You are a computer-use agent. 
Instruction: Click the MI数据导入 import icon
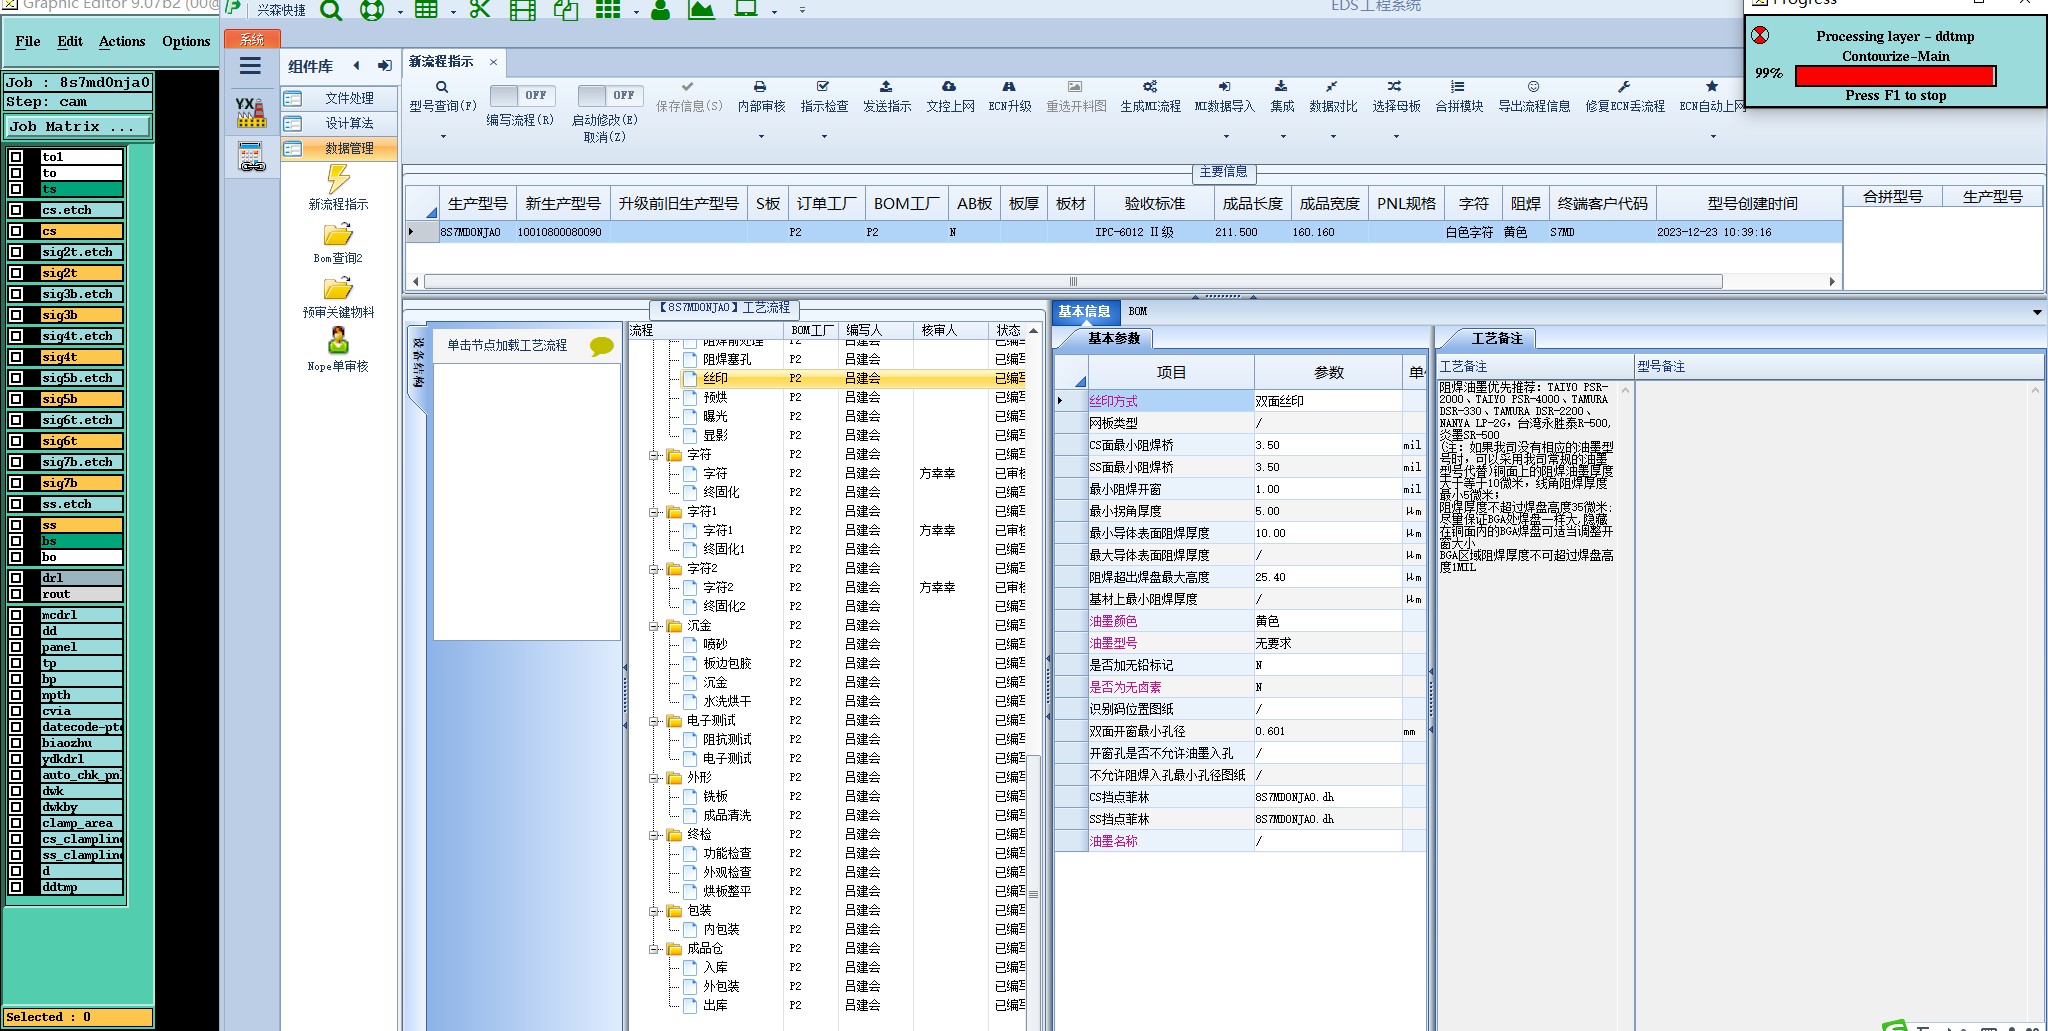click(1224, 87)
